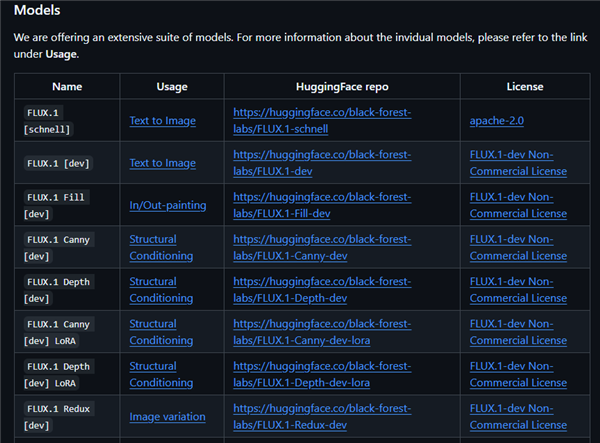Viewport: 600px width, 443px height.
Task: Open Text to Image link for FLUX.1 [schnell]
Action: pos(162,121)
